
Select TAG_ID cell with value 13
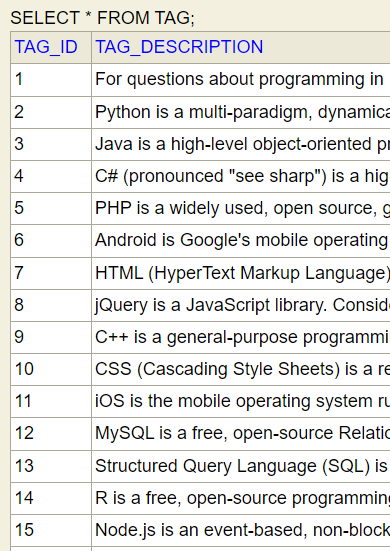click(x=51, y=467)
